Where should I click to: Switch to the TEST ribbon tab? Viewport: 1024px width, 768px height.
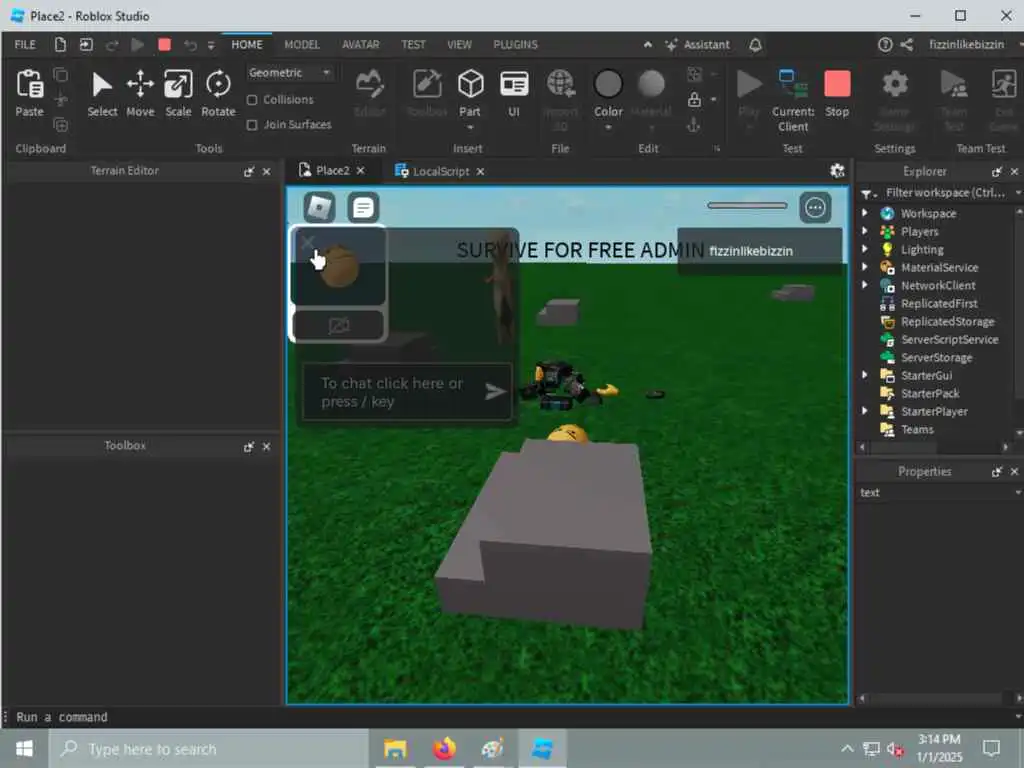(x=413, y=44)
